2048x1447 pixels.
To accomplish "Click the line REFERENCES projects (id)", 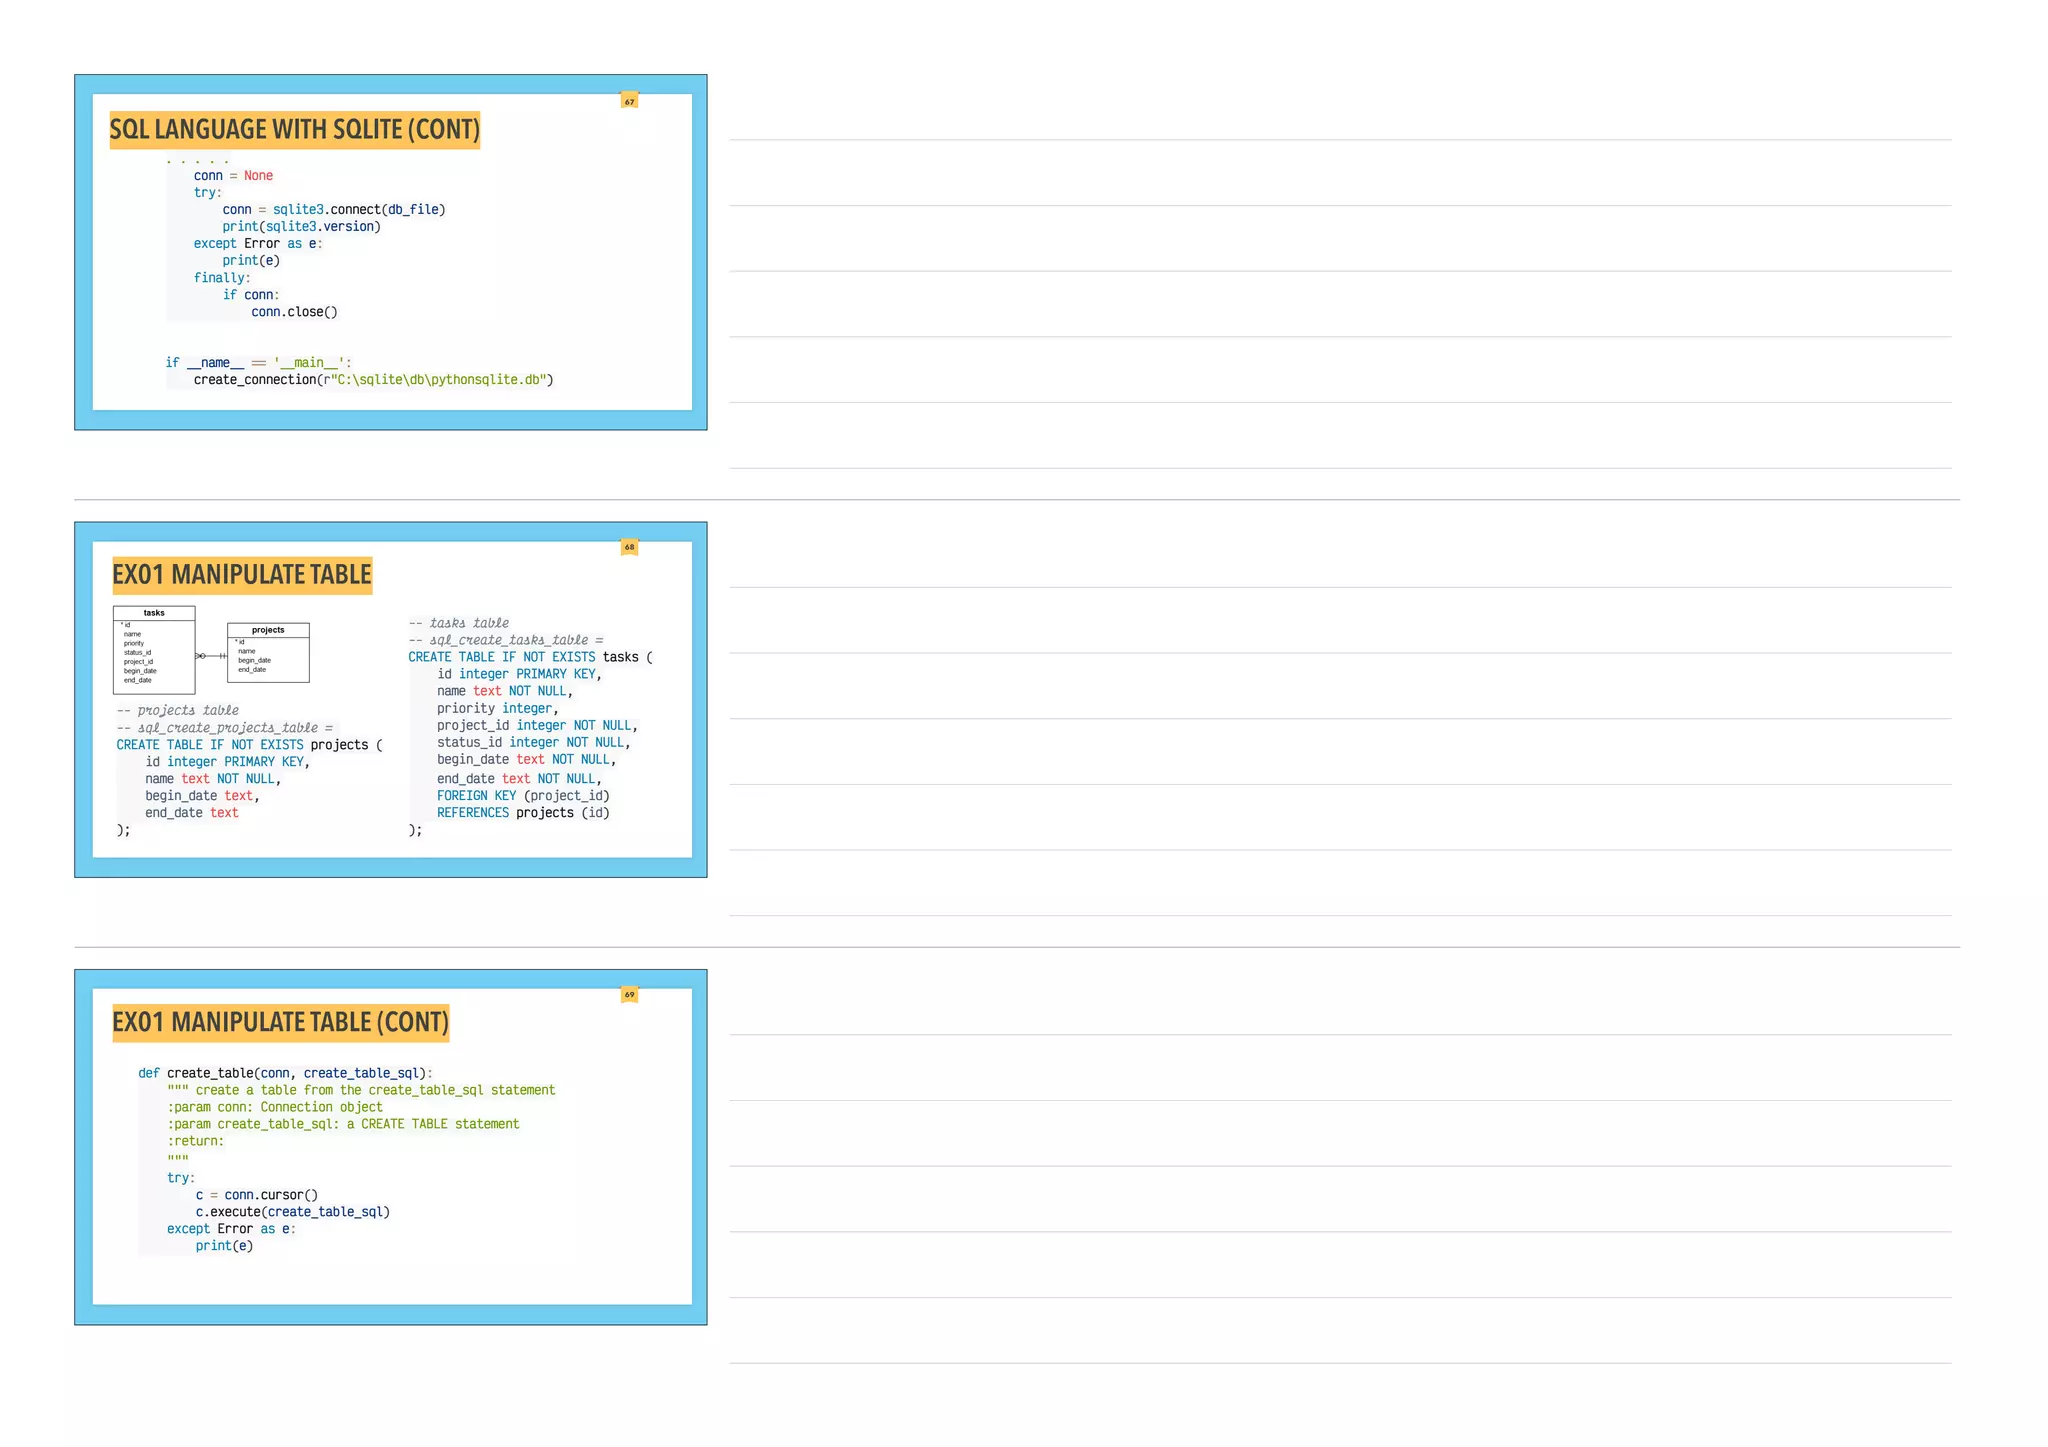I will [523, 813].
